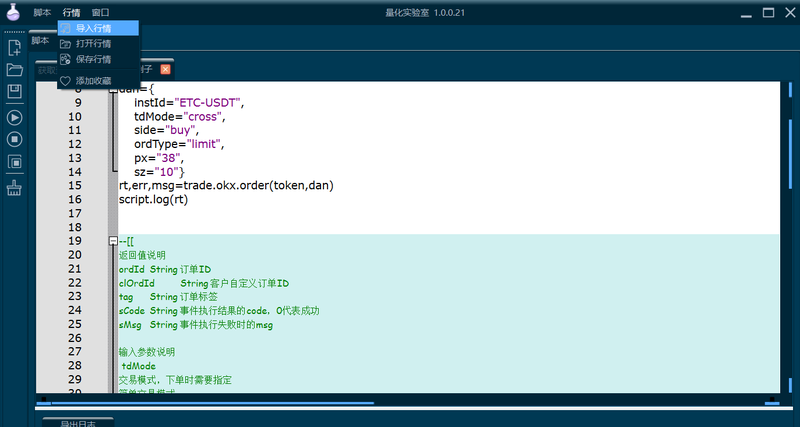Run the script with the play icon
Viewport: 800px width, 427px height.
(14, 117)
